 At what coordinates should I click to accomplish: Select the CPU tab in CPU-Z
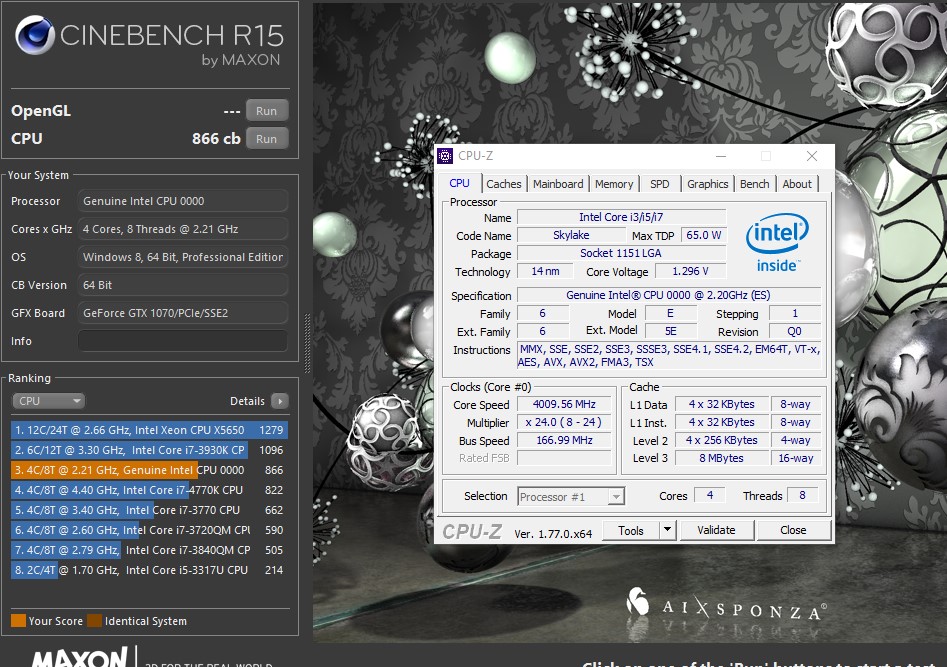click(x=460, y=183)
